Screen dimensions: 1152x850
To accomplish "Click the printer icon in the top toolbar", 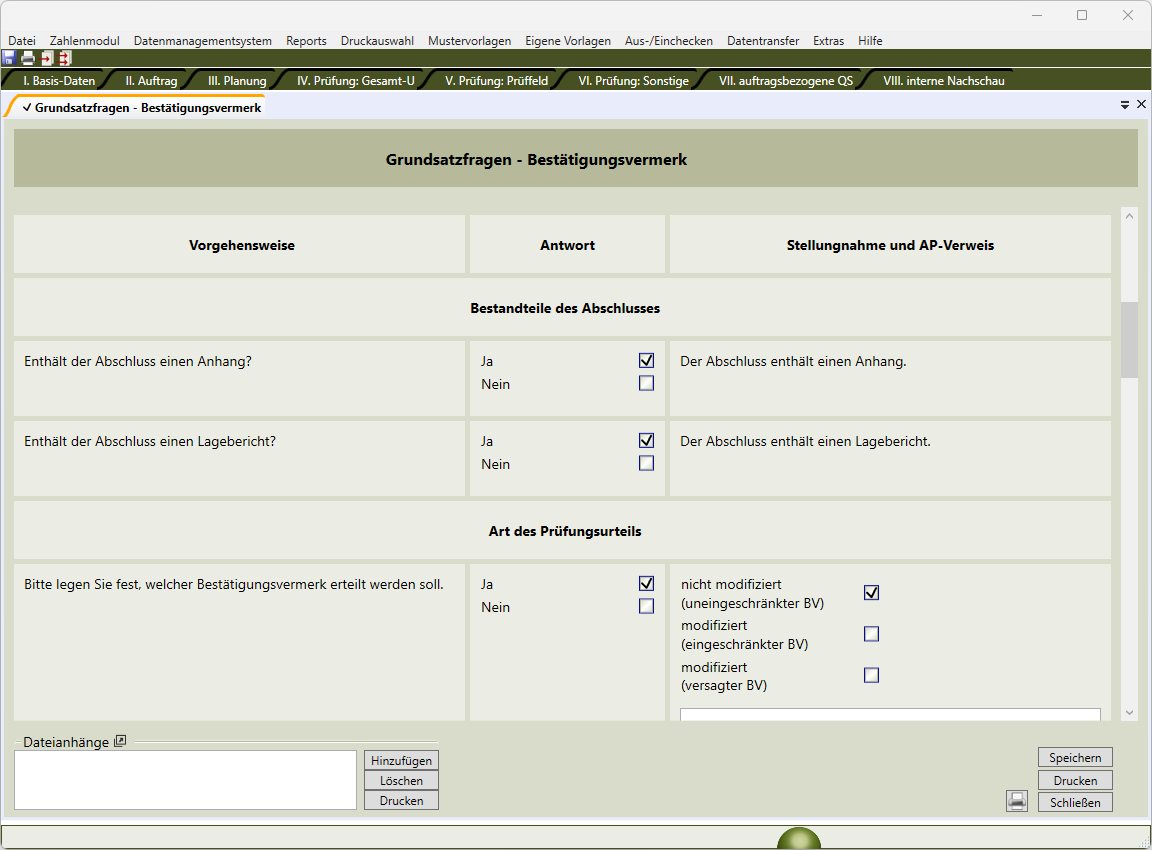I will click(28, 58).
